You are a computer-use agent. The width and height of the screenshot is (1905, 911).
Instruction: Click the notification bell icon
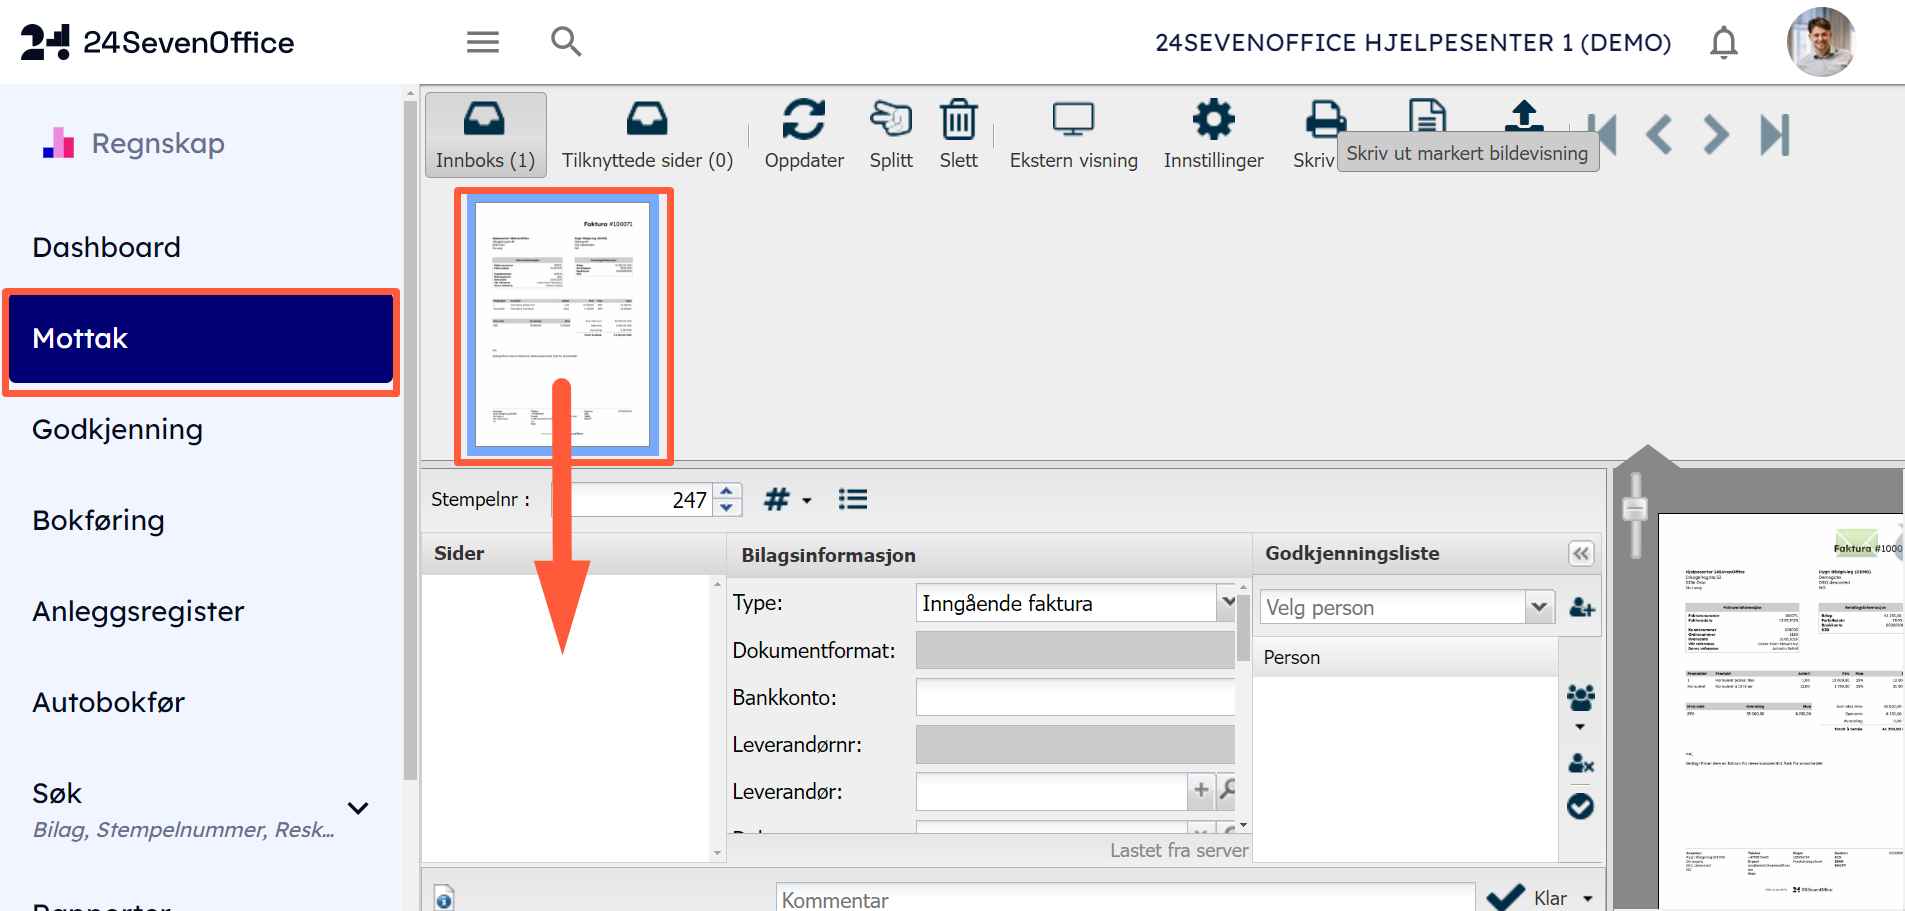pyautogui.click(x=1723, y=43)
